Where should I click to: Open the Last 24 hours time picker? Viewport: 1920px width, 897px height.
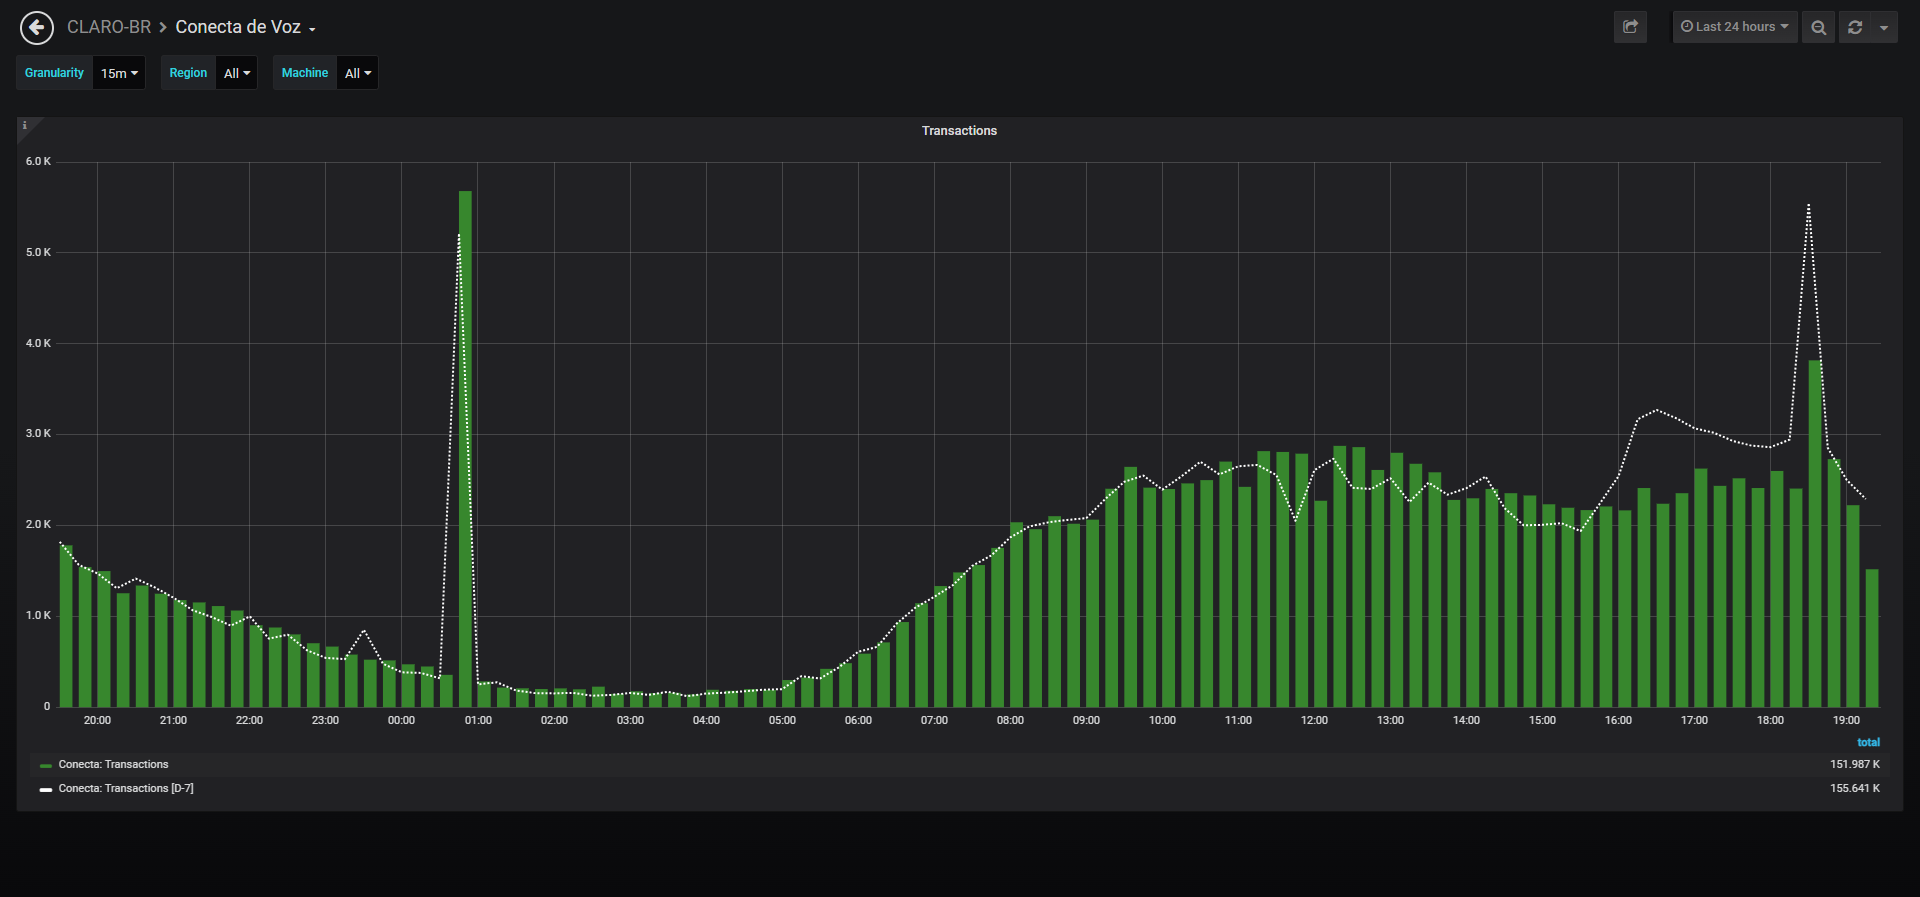coord(1735,27)
